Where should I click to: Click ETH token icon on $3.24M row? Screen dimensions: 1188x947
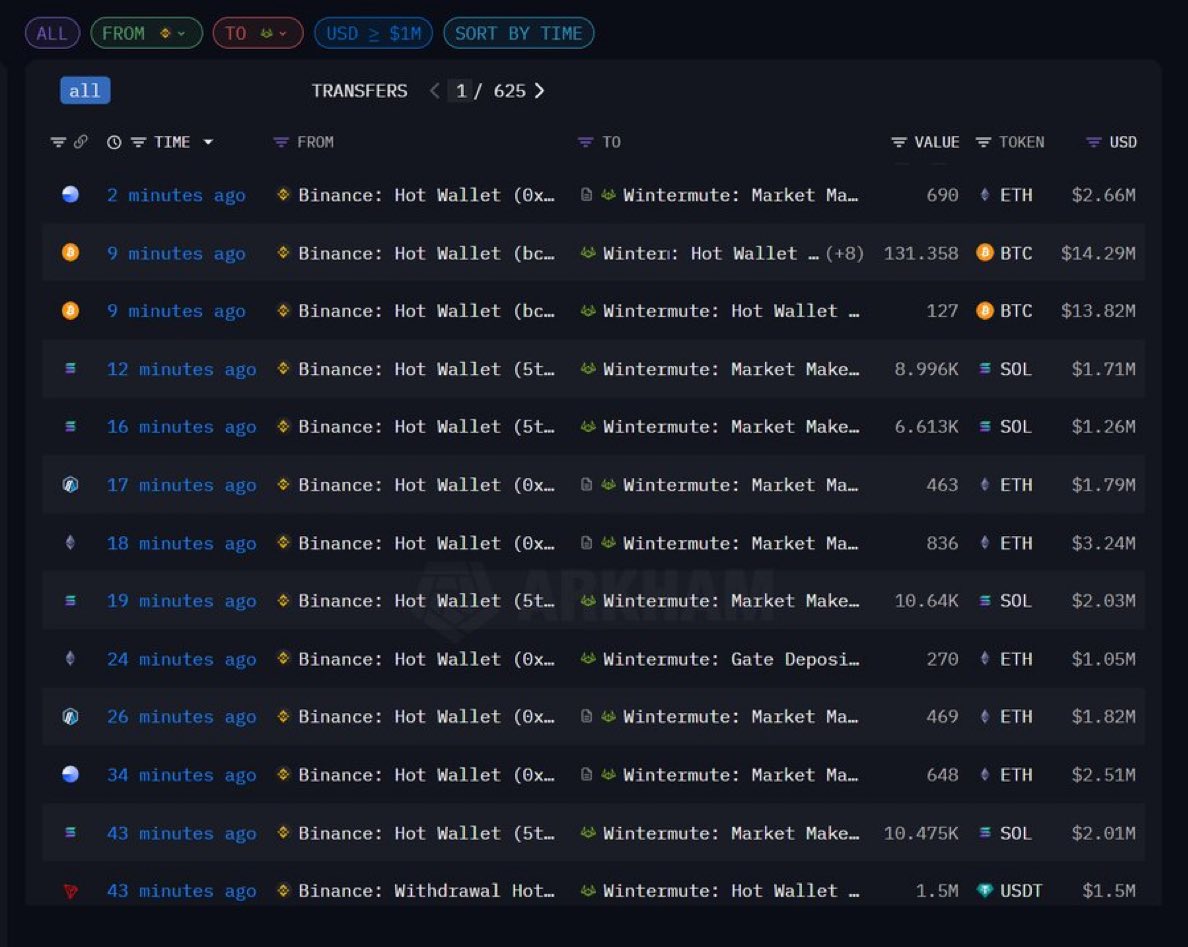(985, 542)
